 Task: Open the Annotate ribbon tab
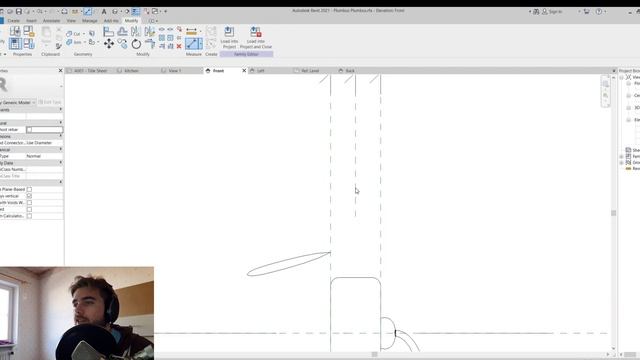coord(51,20)
